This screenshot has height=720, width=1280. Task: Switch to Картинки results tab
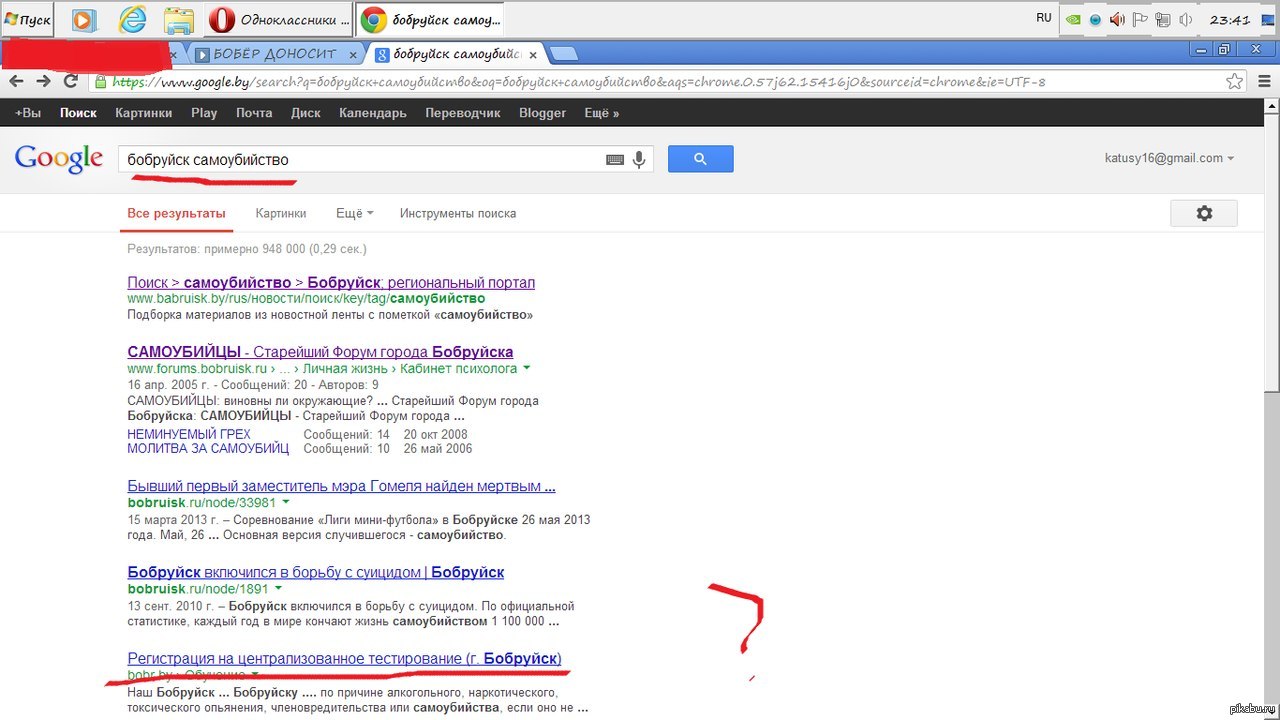[x=281, y=213]
